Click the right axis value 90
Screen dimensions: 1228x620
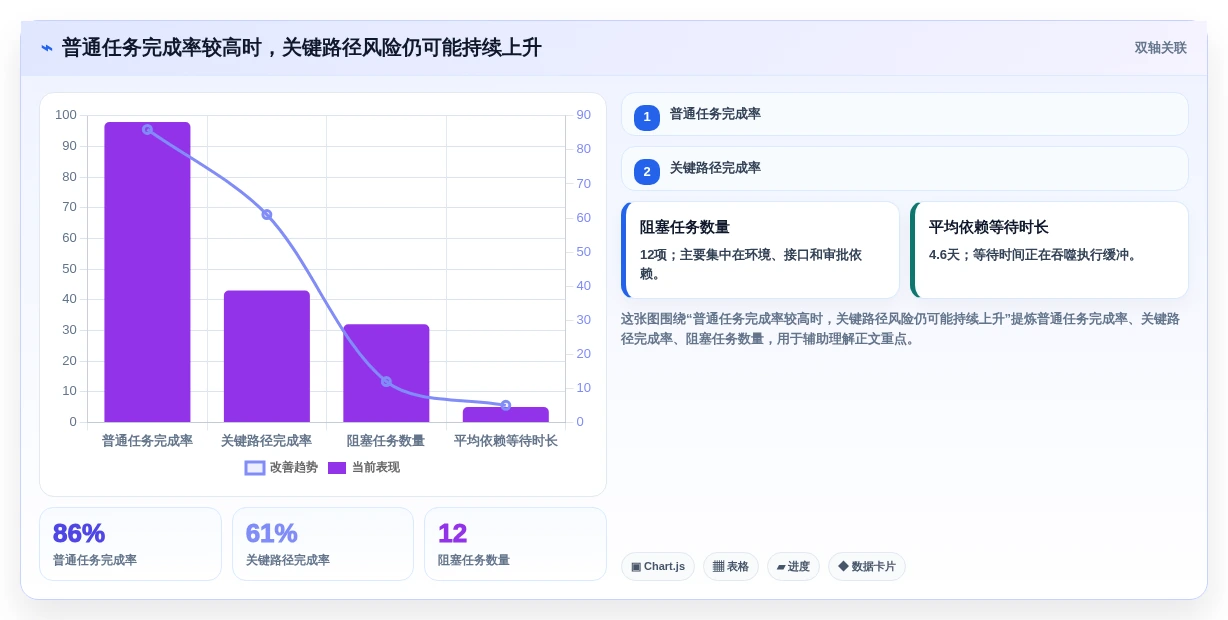(584, 115)
